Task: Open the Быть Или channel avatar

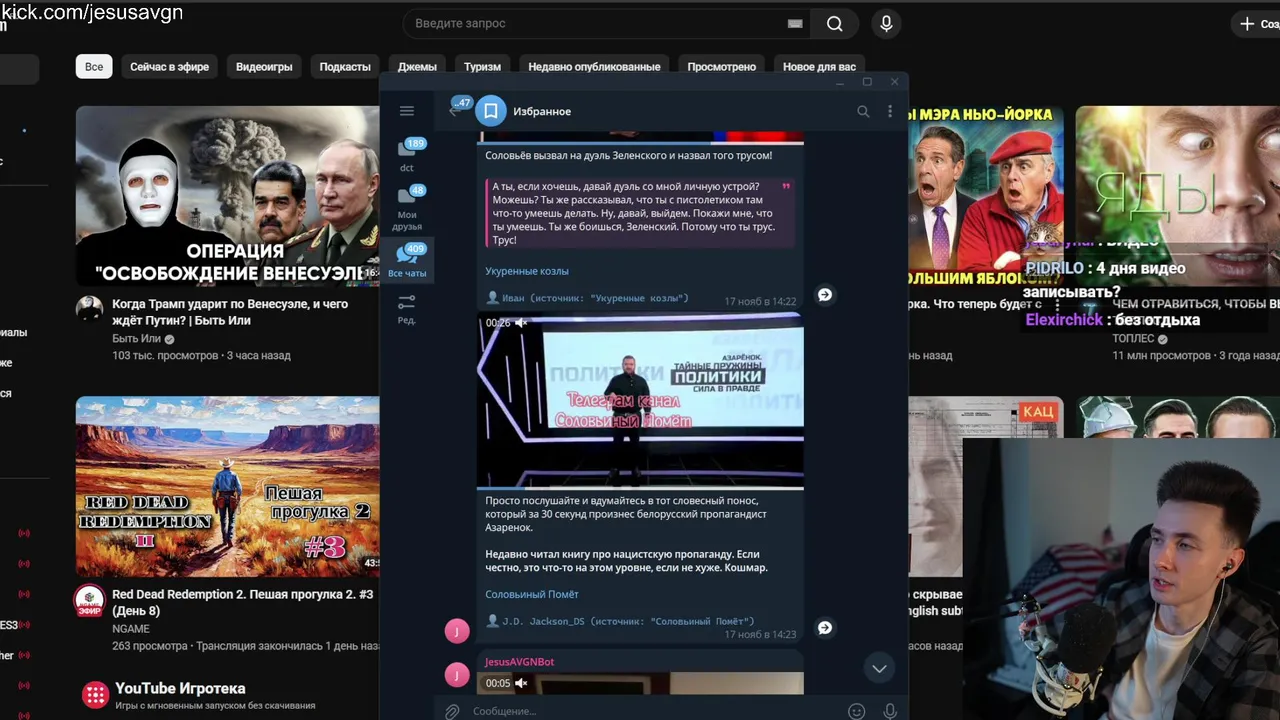Action: (90, 309)
